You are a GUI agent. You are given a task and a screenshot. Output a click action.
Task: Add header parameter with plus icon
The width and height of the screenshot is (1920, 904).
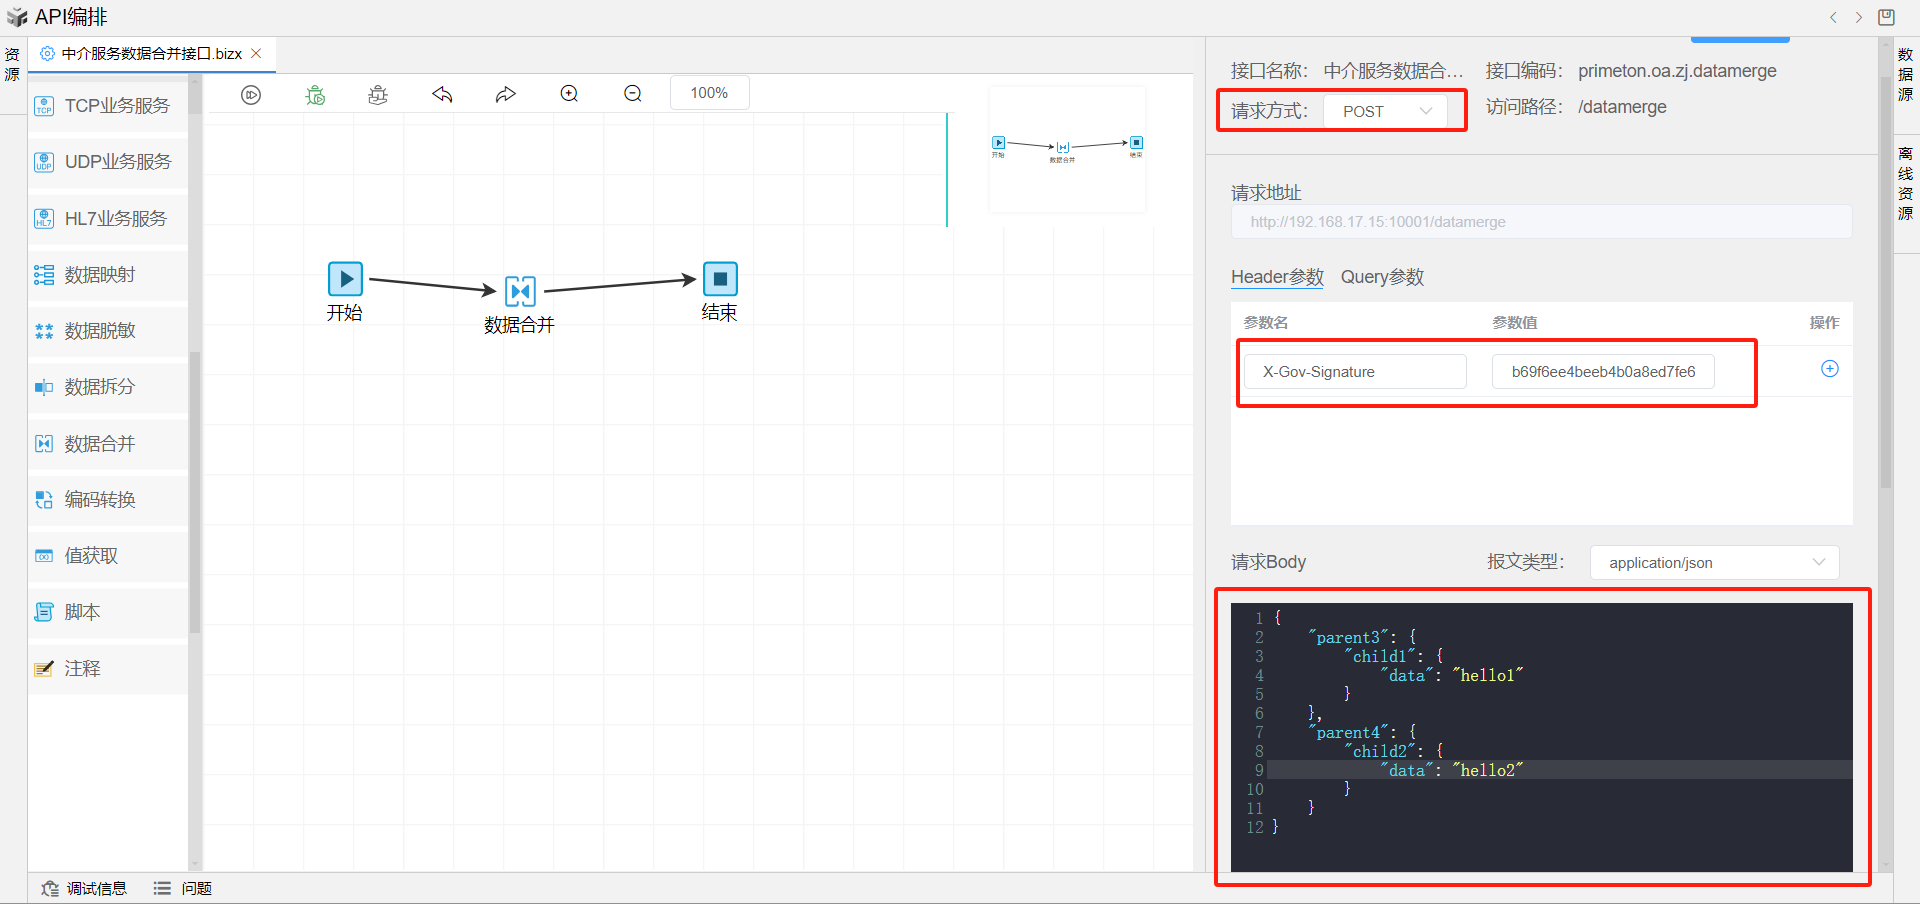click(1829, 369)
